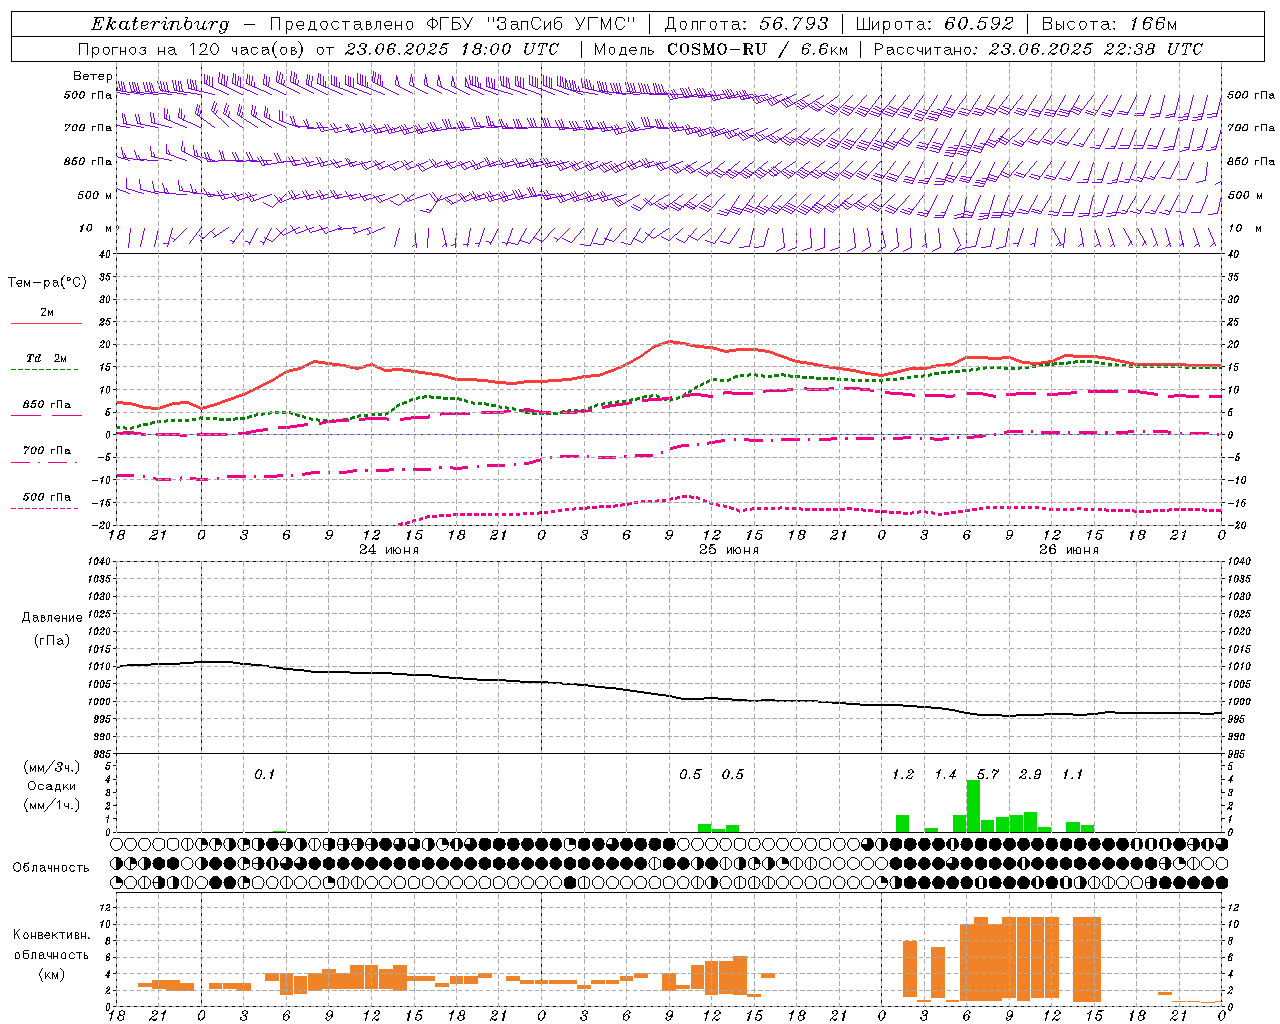1280x1024 pixels.
Task: Click the 'Конвективн.' convective cloud label
Action: [x=52, y=935]
